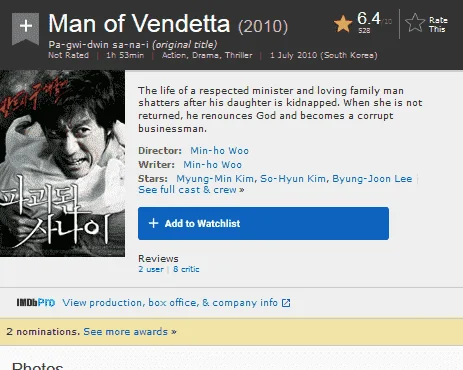Image resolution: width=463 pixels, height=370 pixels.
Task: Expand See full cast & crew
Action: (191, 190)
